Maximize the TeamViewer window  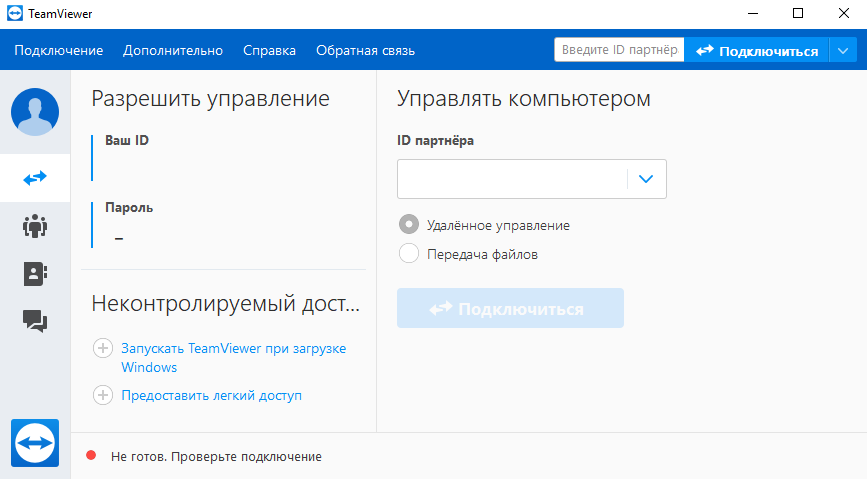pyautogui.click(x=798, y=13)
